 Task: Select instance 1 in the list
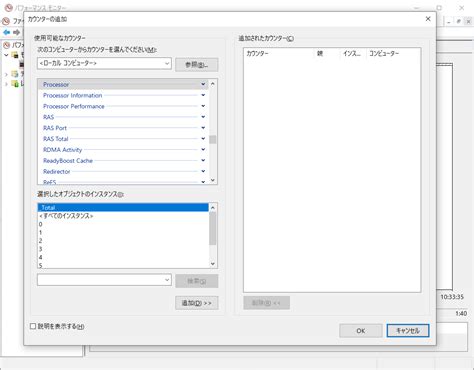click(x=123, y=233)
